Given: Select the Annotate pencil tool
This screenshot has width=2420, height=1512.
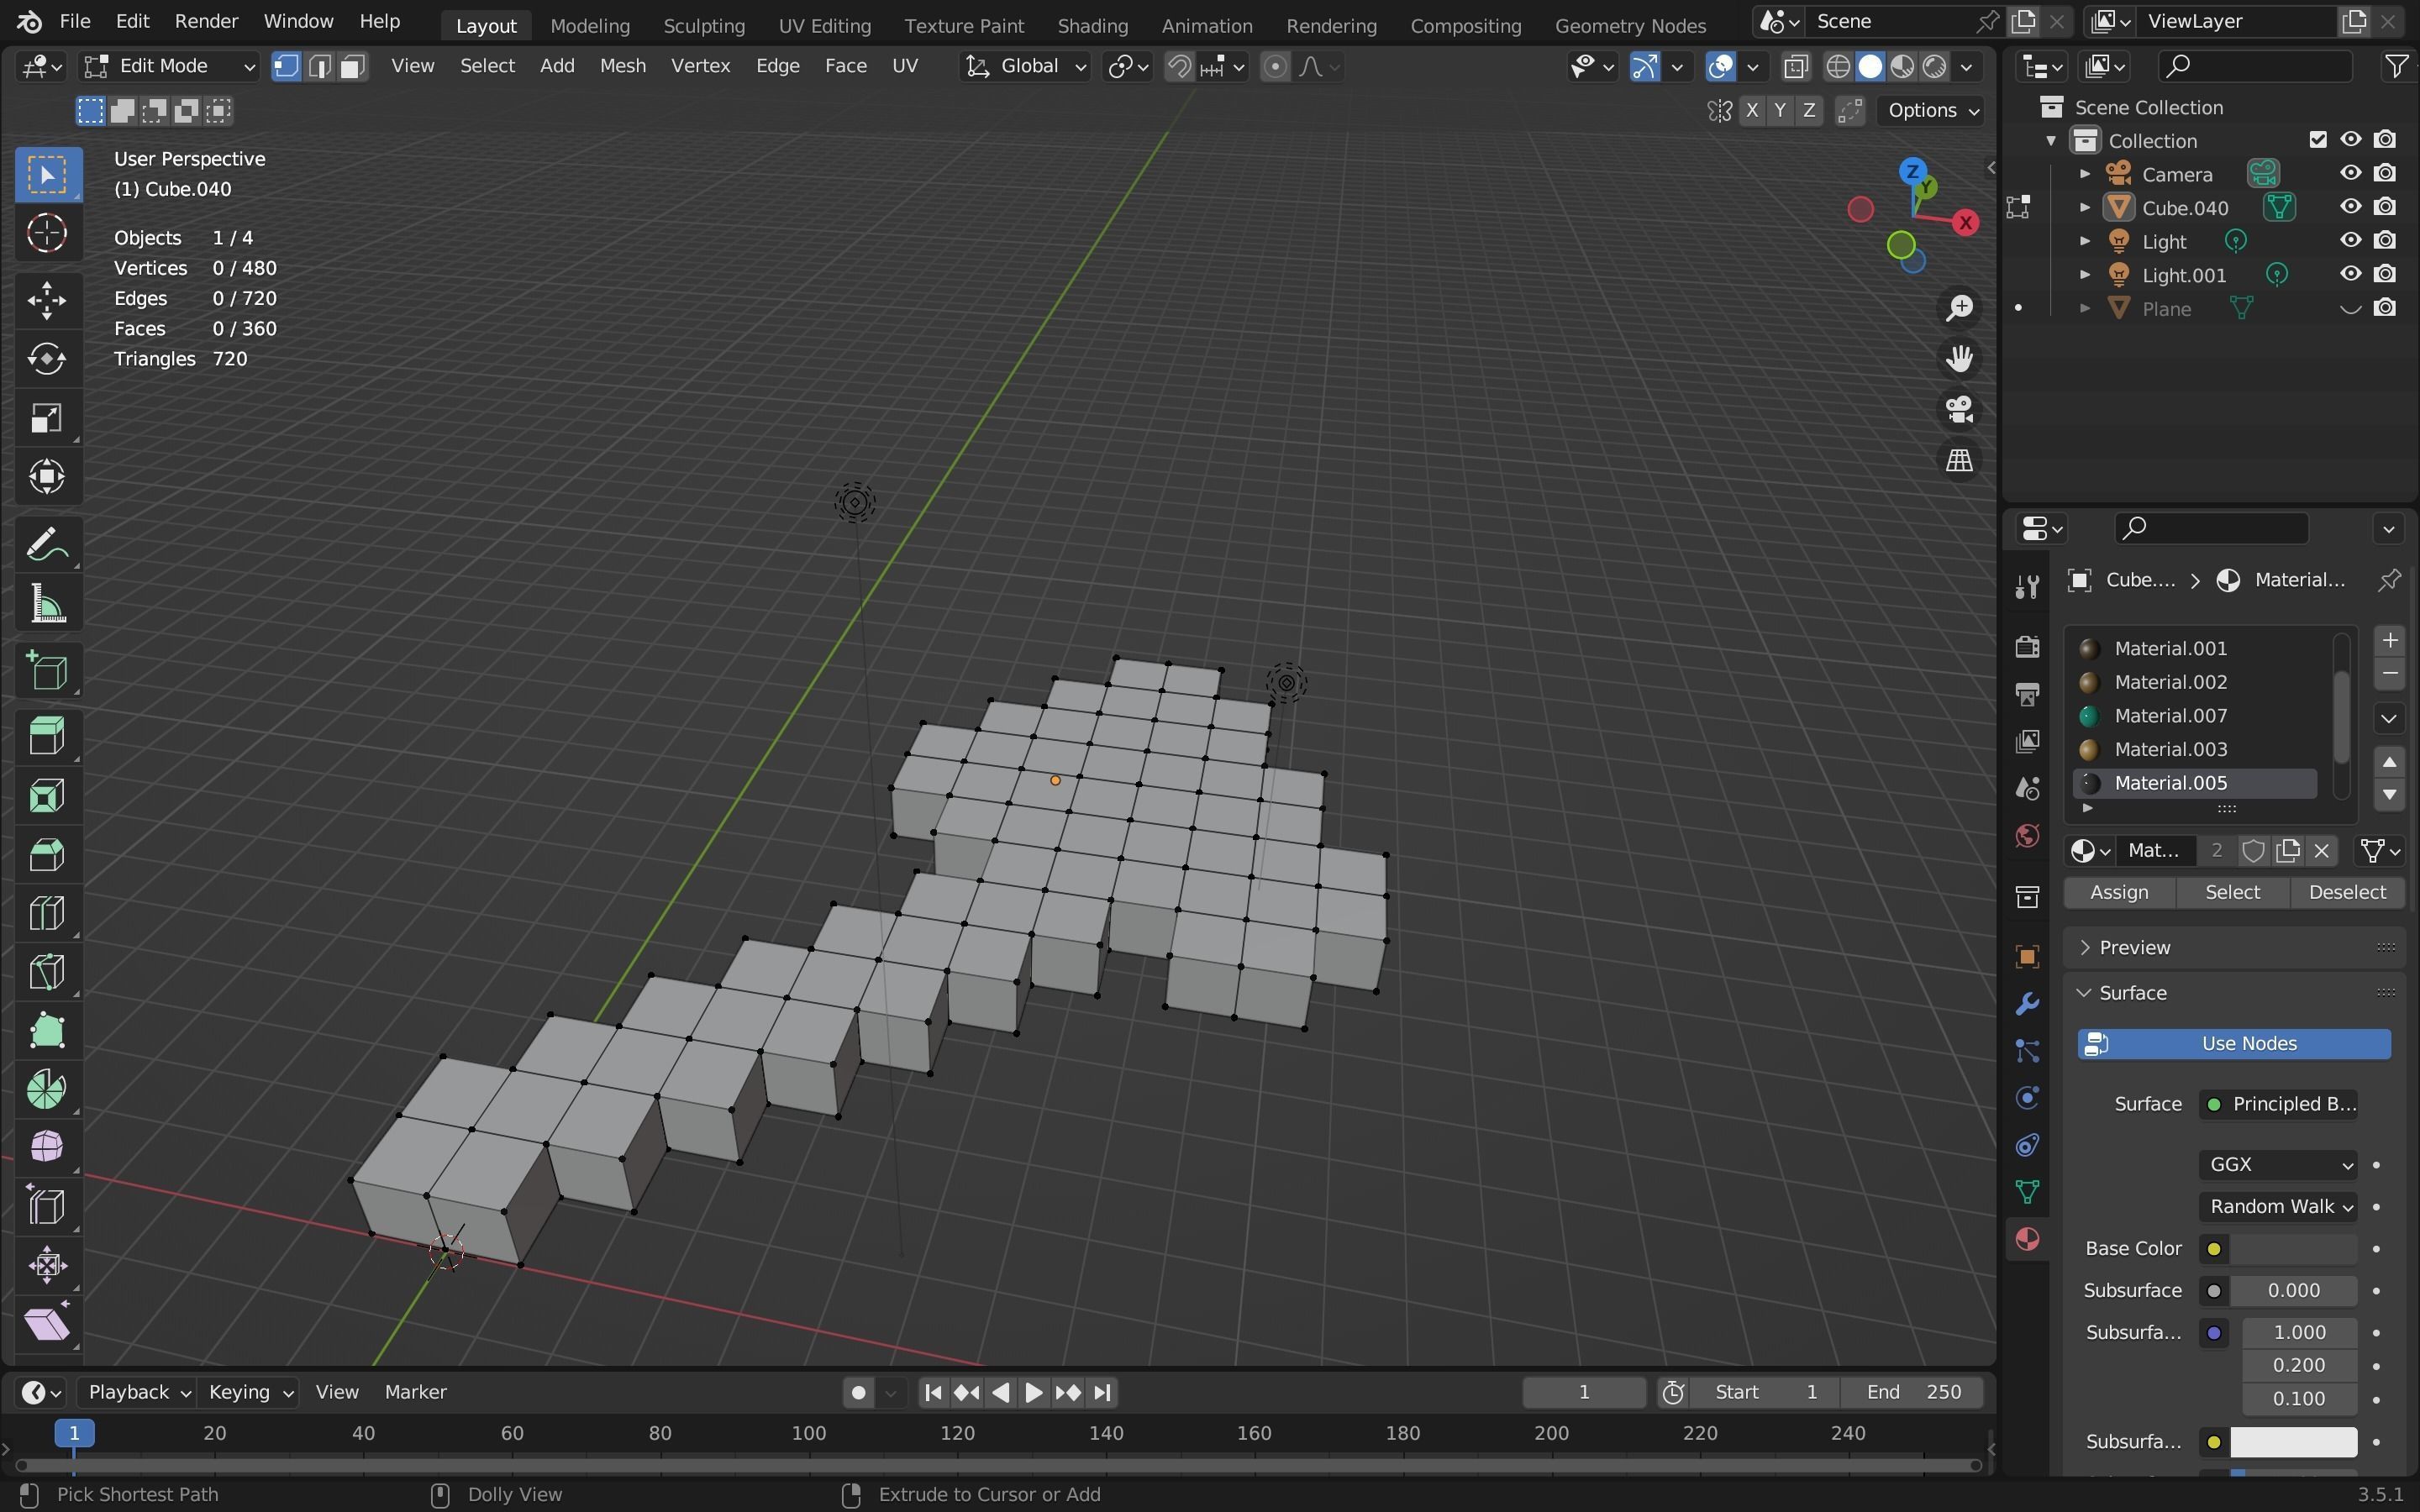Looking at the screenshot, I should [x=46, y=546].
